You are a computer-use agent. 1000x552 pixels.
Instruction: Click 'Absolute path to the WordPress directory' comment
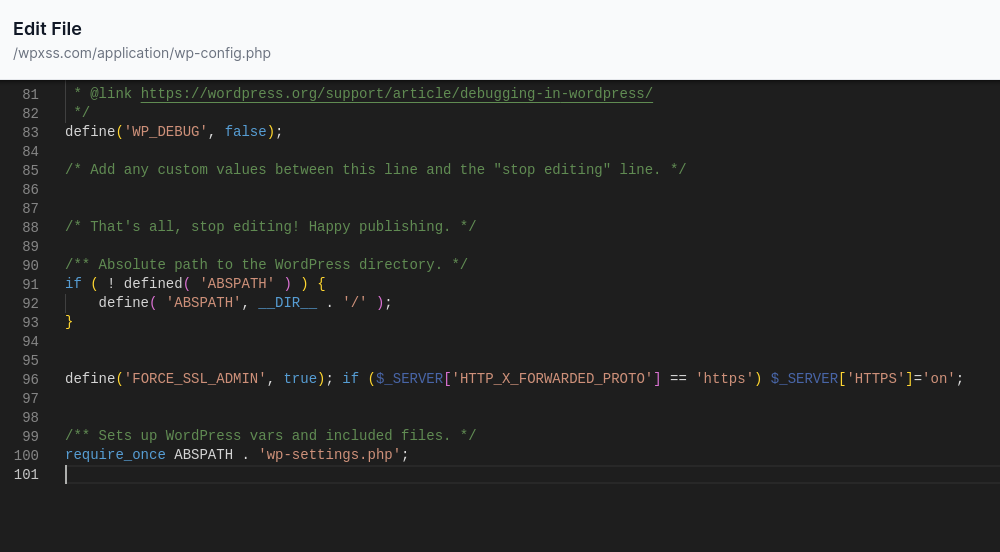[x=267, y=265]
